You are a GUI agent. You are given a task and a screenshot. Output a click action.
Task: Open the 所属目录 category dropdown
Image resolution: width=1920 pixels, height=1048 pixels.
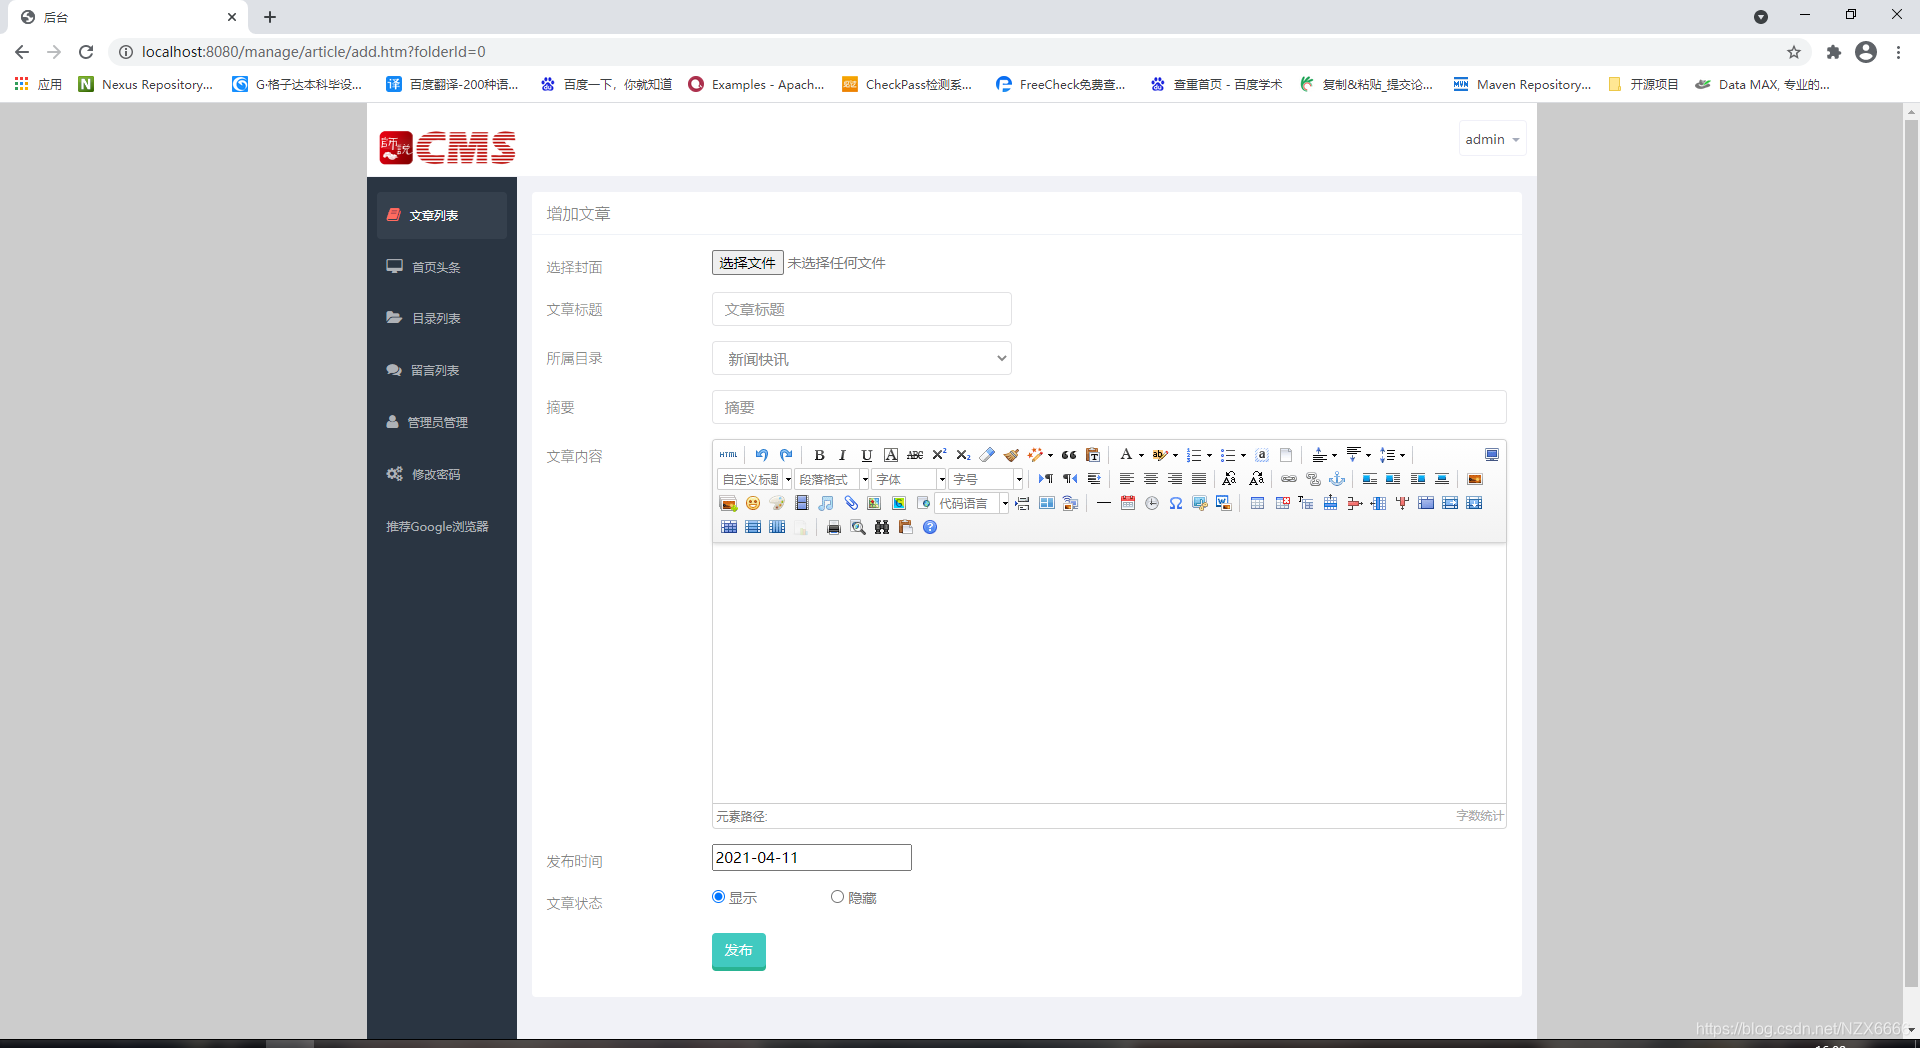[861, 358]
